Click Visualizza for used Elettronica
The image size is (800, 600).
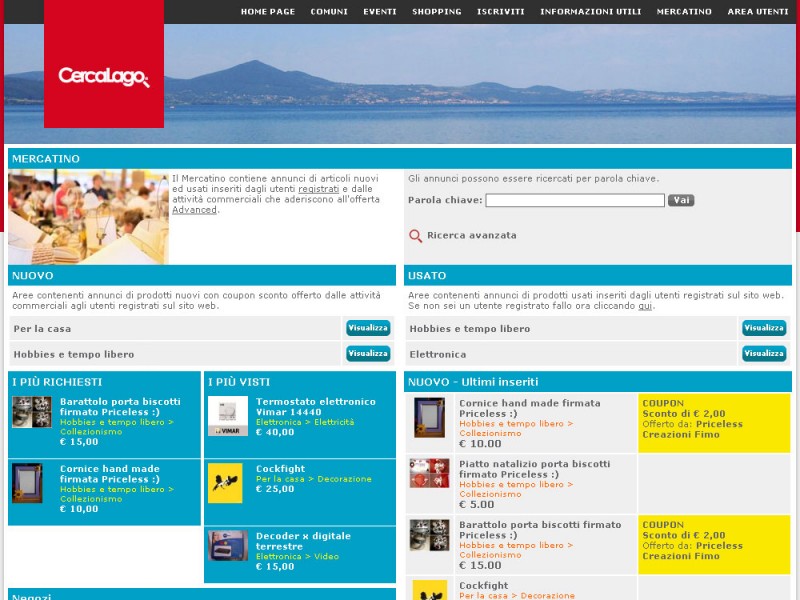click(x=764, y=354)
